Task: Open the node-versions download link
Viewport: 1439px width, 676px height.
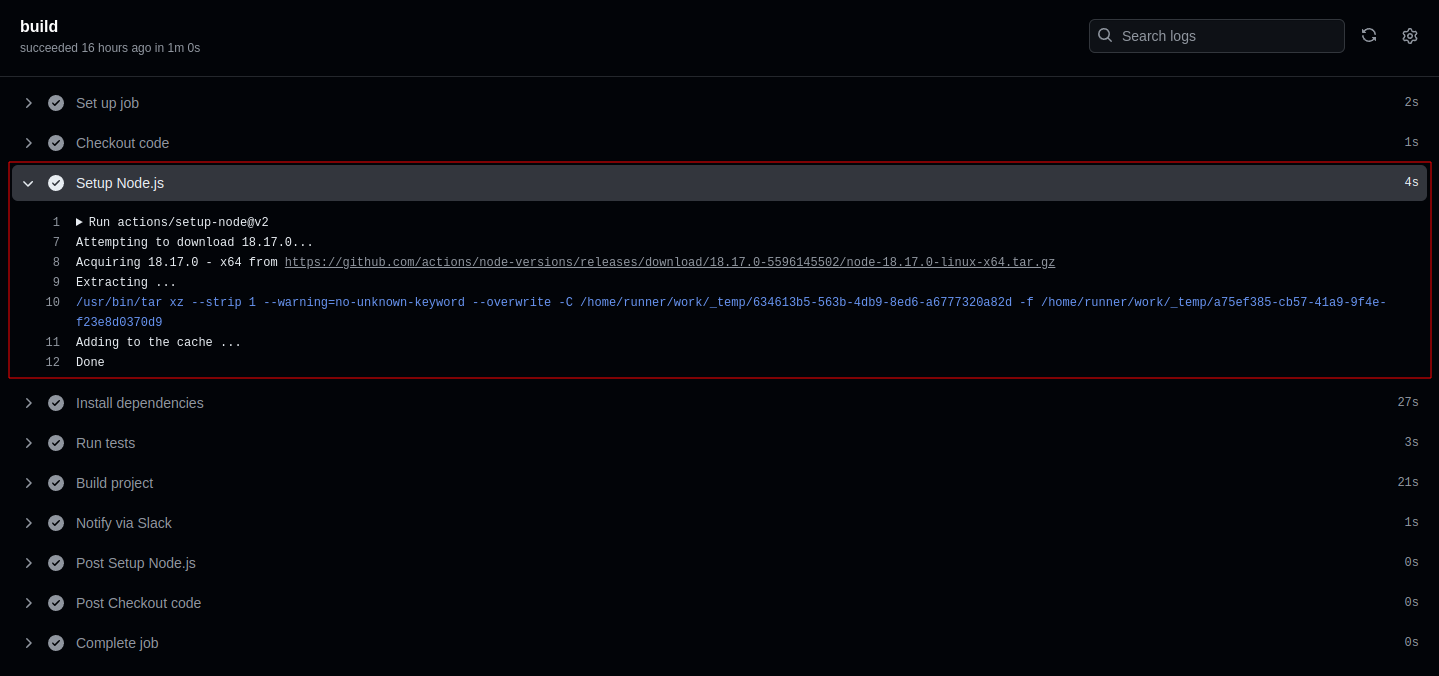Action: 670,262
